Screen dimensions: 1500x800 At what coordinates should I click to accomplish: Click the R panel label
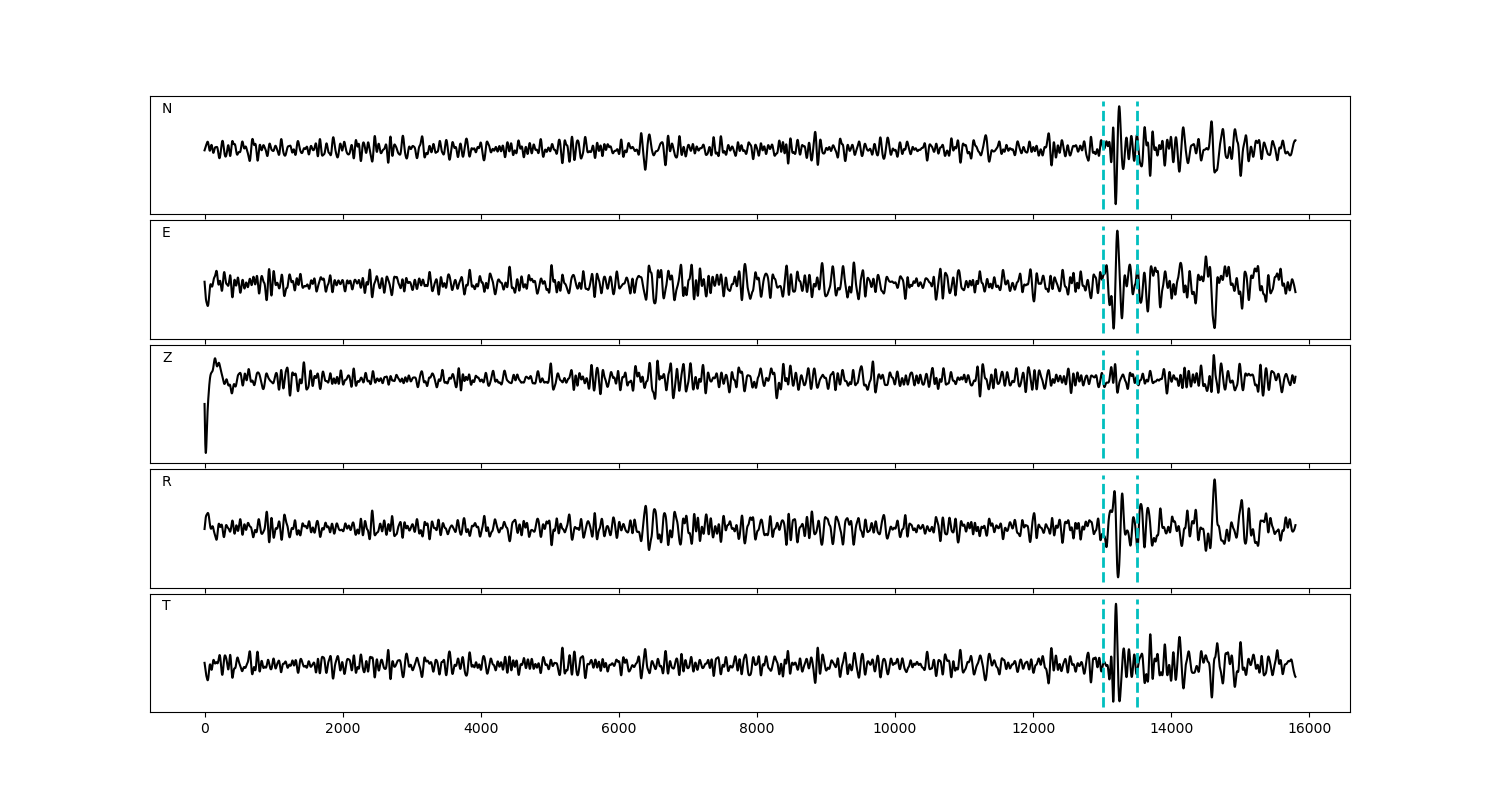pos(167,482)
